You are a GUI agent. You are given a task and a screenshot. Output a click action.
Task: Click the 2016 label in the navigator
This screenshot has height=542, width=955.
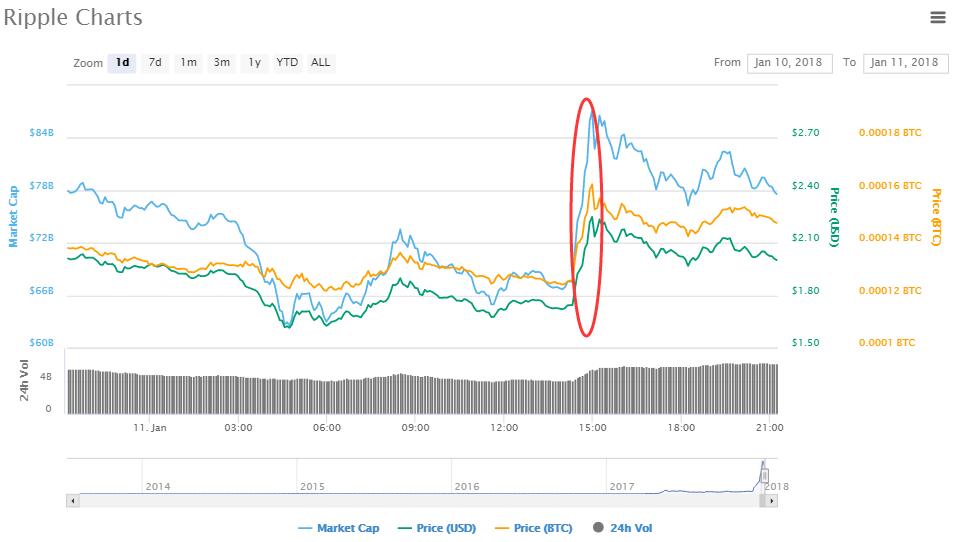467,487
